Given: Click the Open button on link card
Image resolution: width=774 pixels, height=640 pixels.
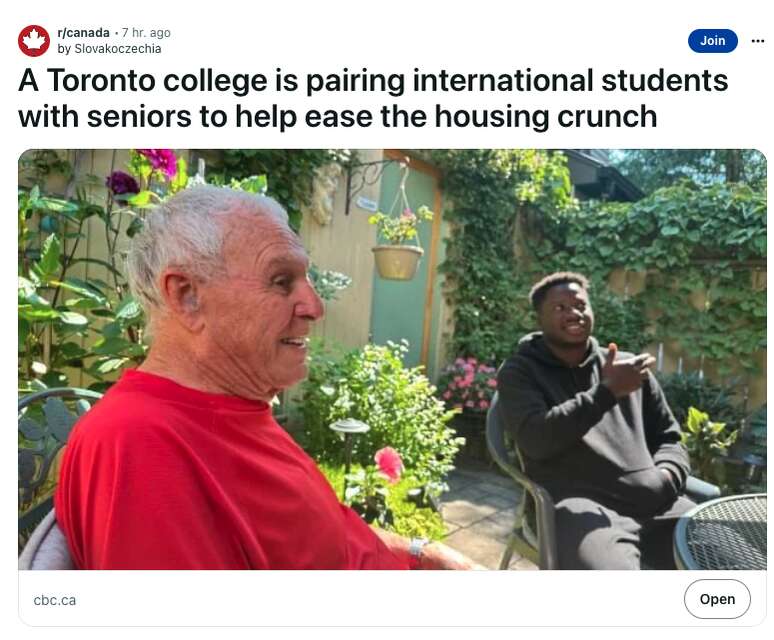Looking at the screenshot, I should [x=717, y=599].
